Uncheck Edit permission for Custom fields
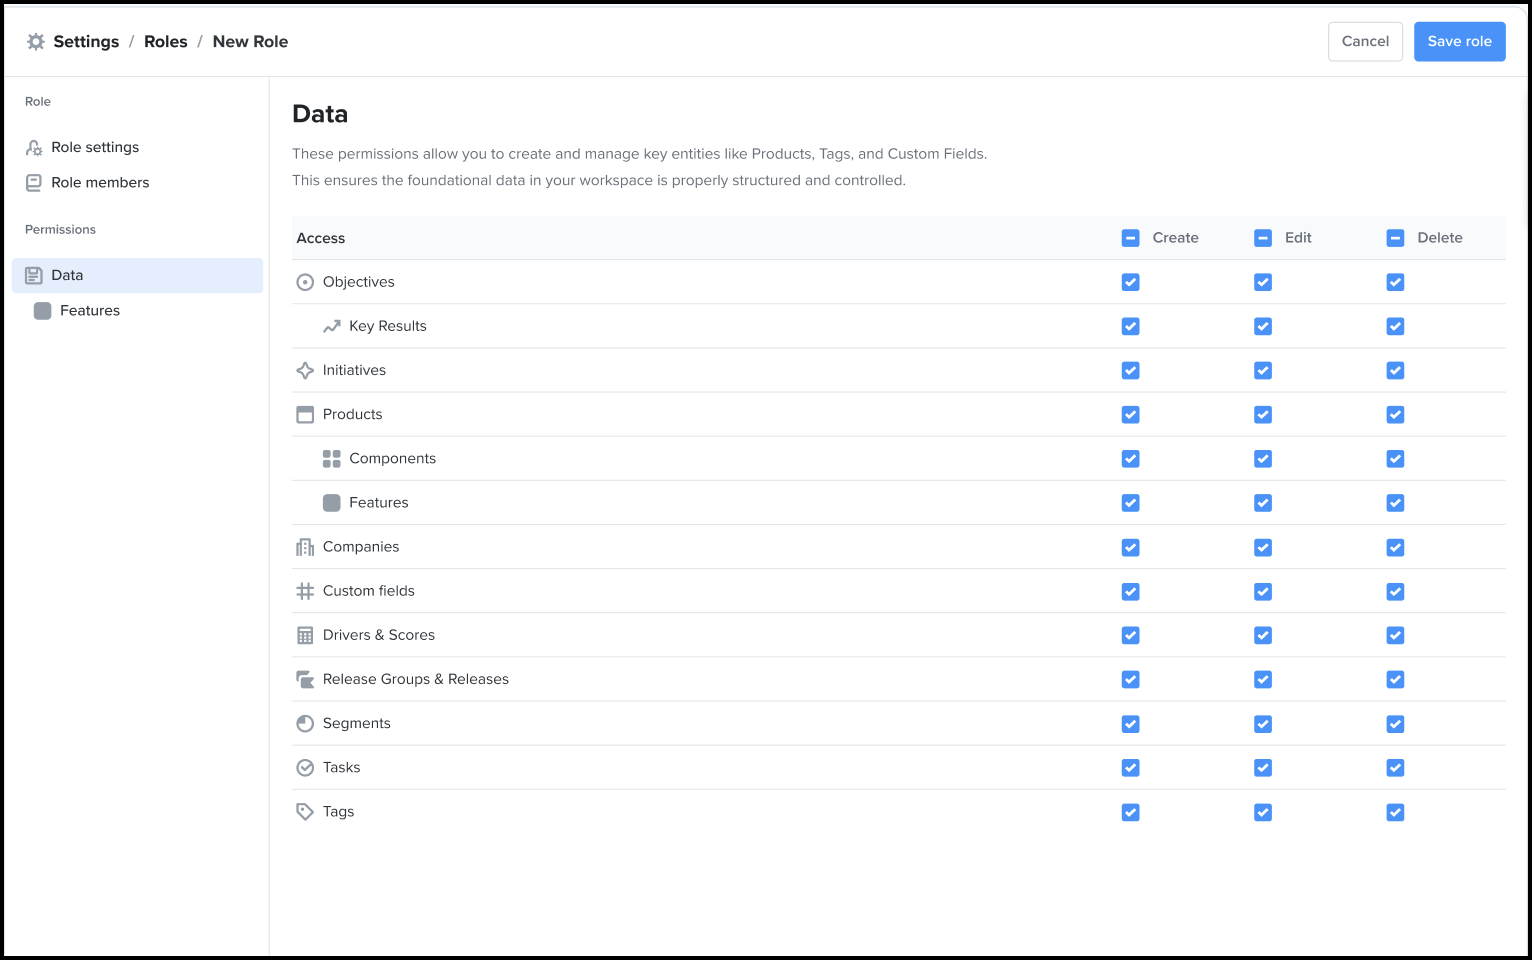Image resolution: width=1532 pixels, height=960 pixels. [1263, 591]
